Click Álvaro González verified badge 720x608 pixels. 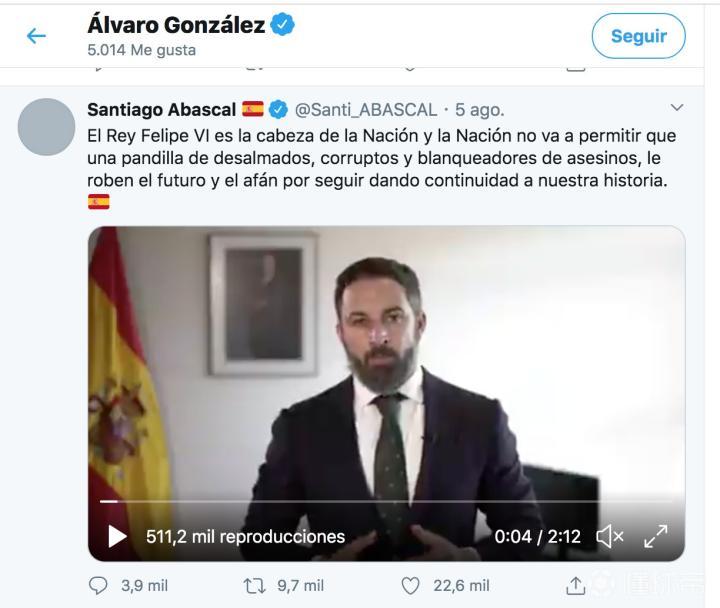pos(282,25)
